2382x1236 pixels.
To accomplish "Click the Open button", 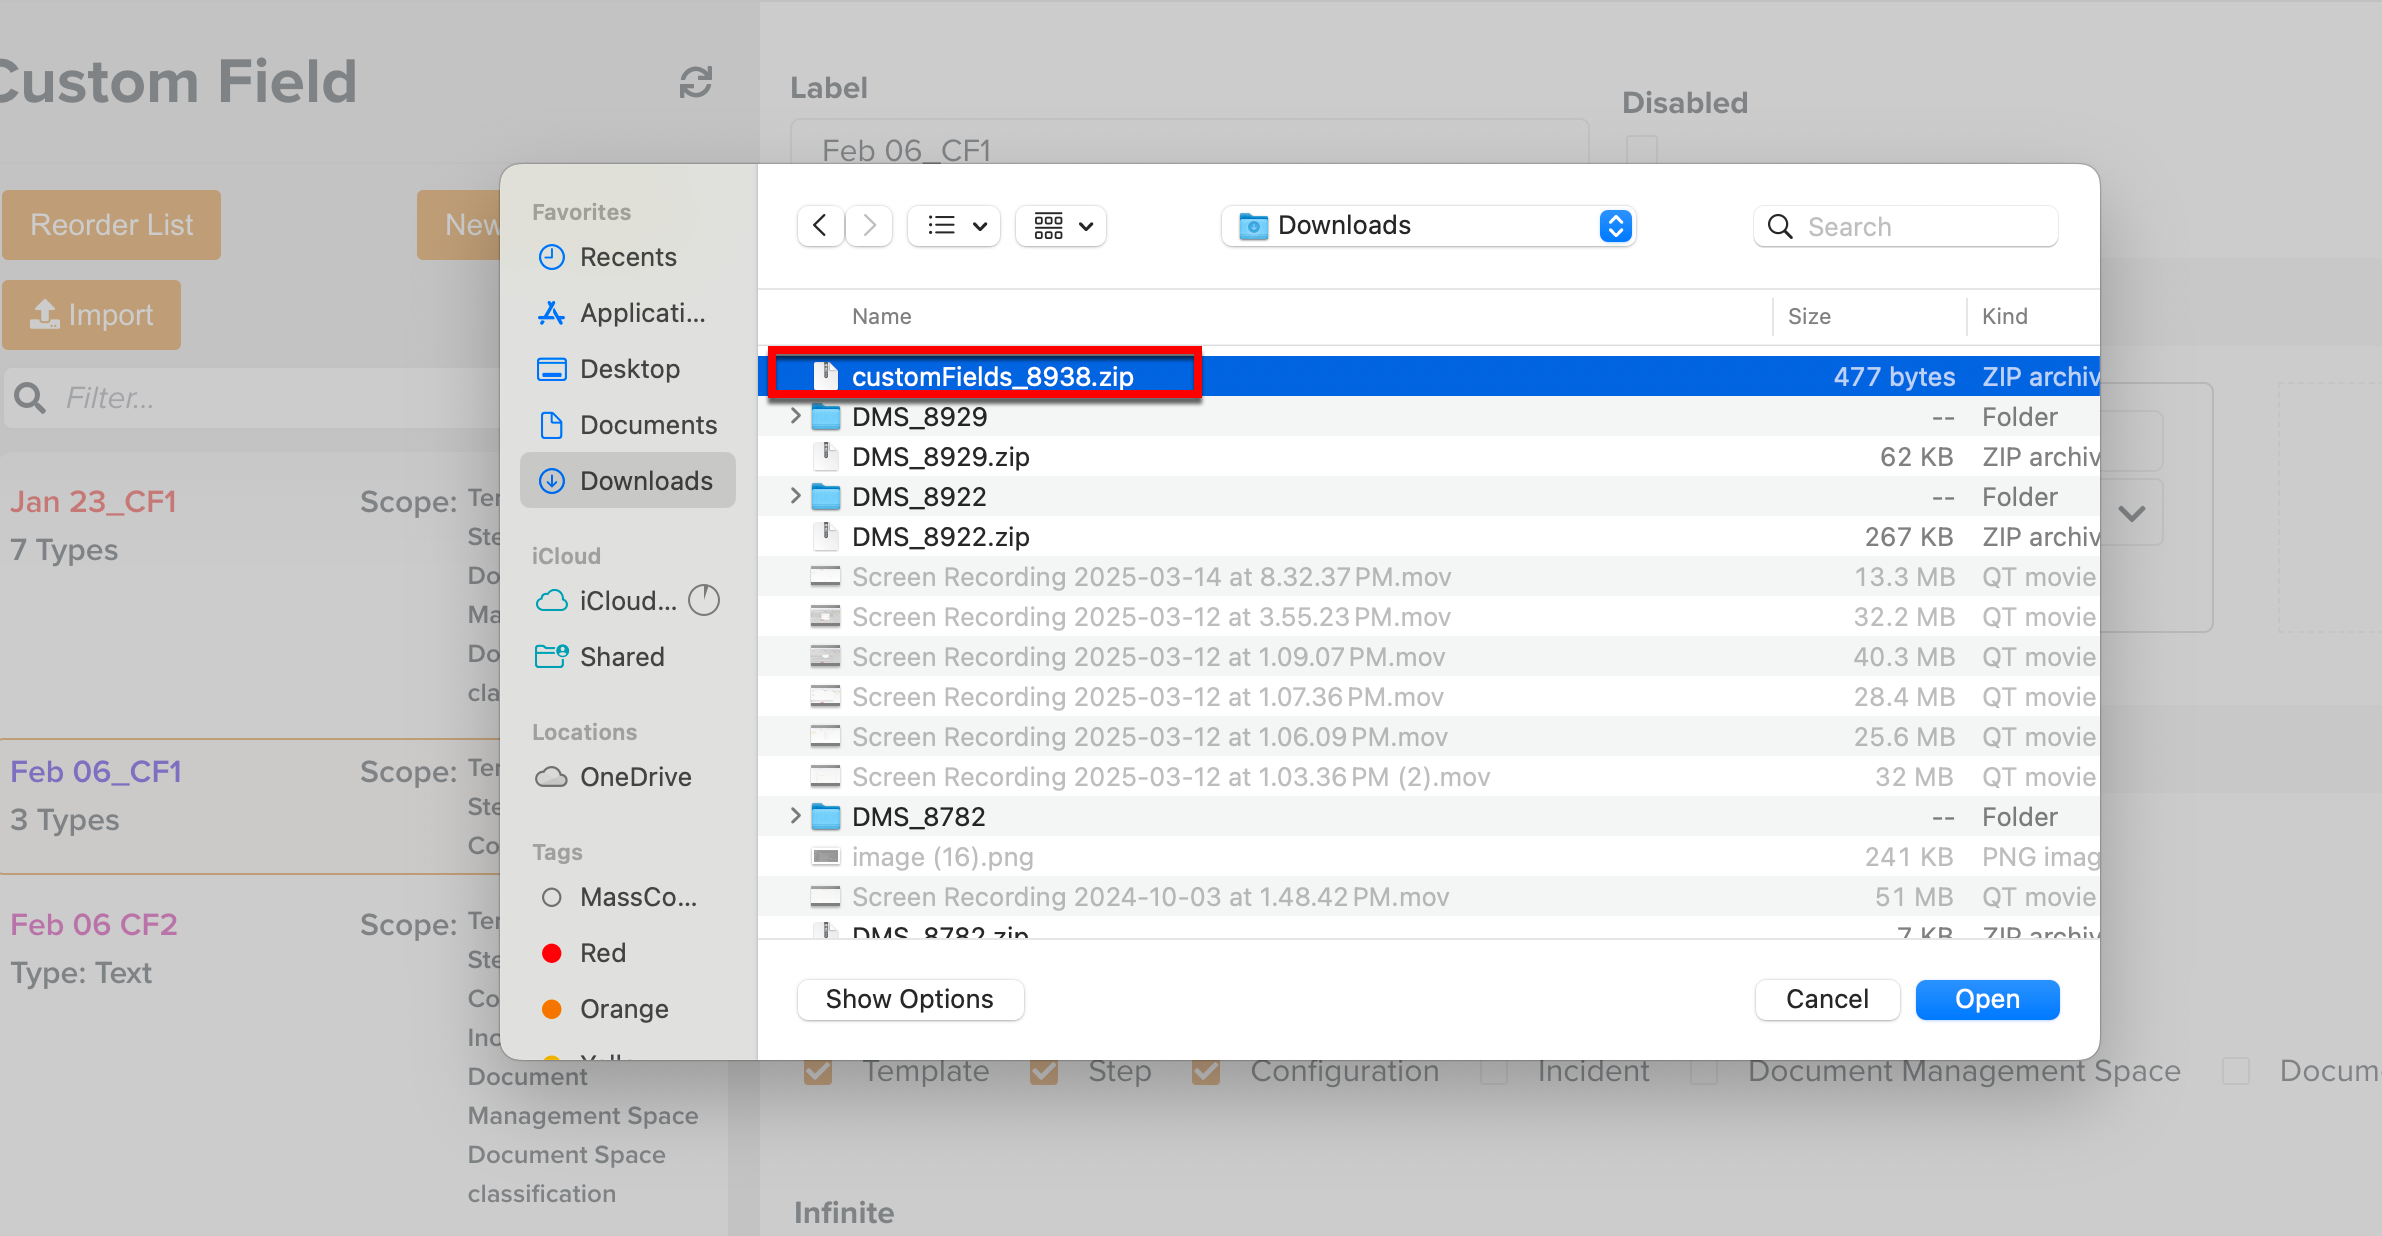I will [1986, 999].
